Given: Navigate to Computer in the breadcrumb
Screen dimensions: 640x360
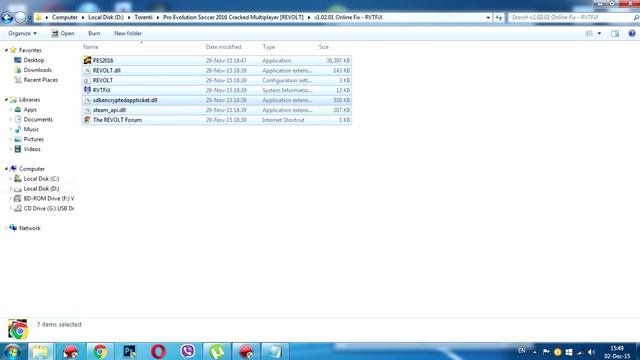Looking at the screenshot, I should click(64, 18).
